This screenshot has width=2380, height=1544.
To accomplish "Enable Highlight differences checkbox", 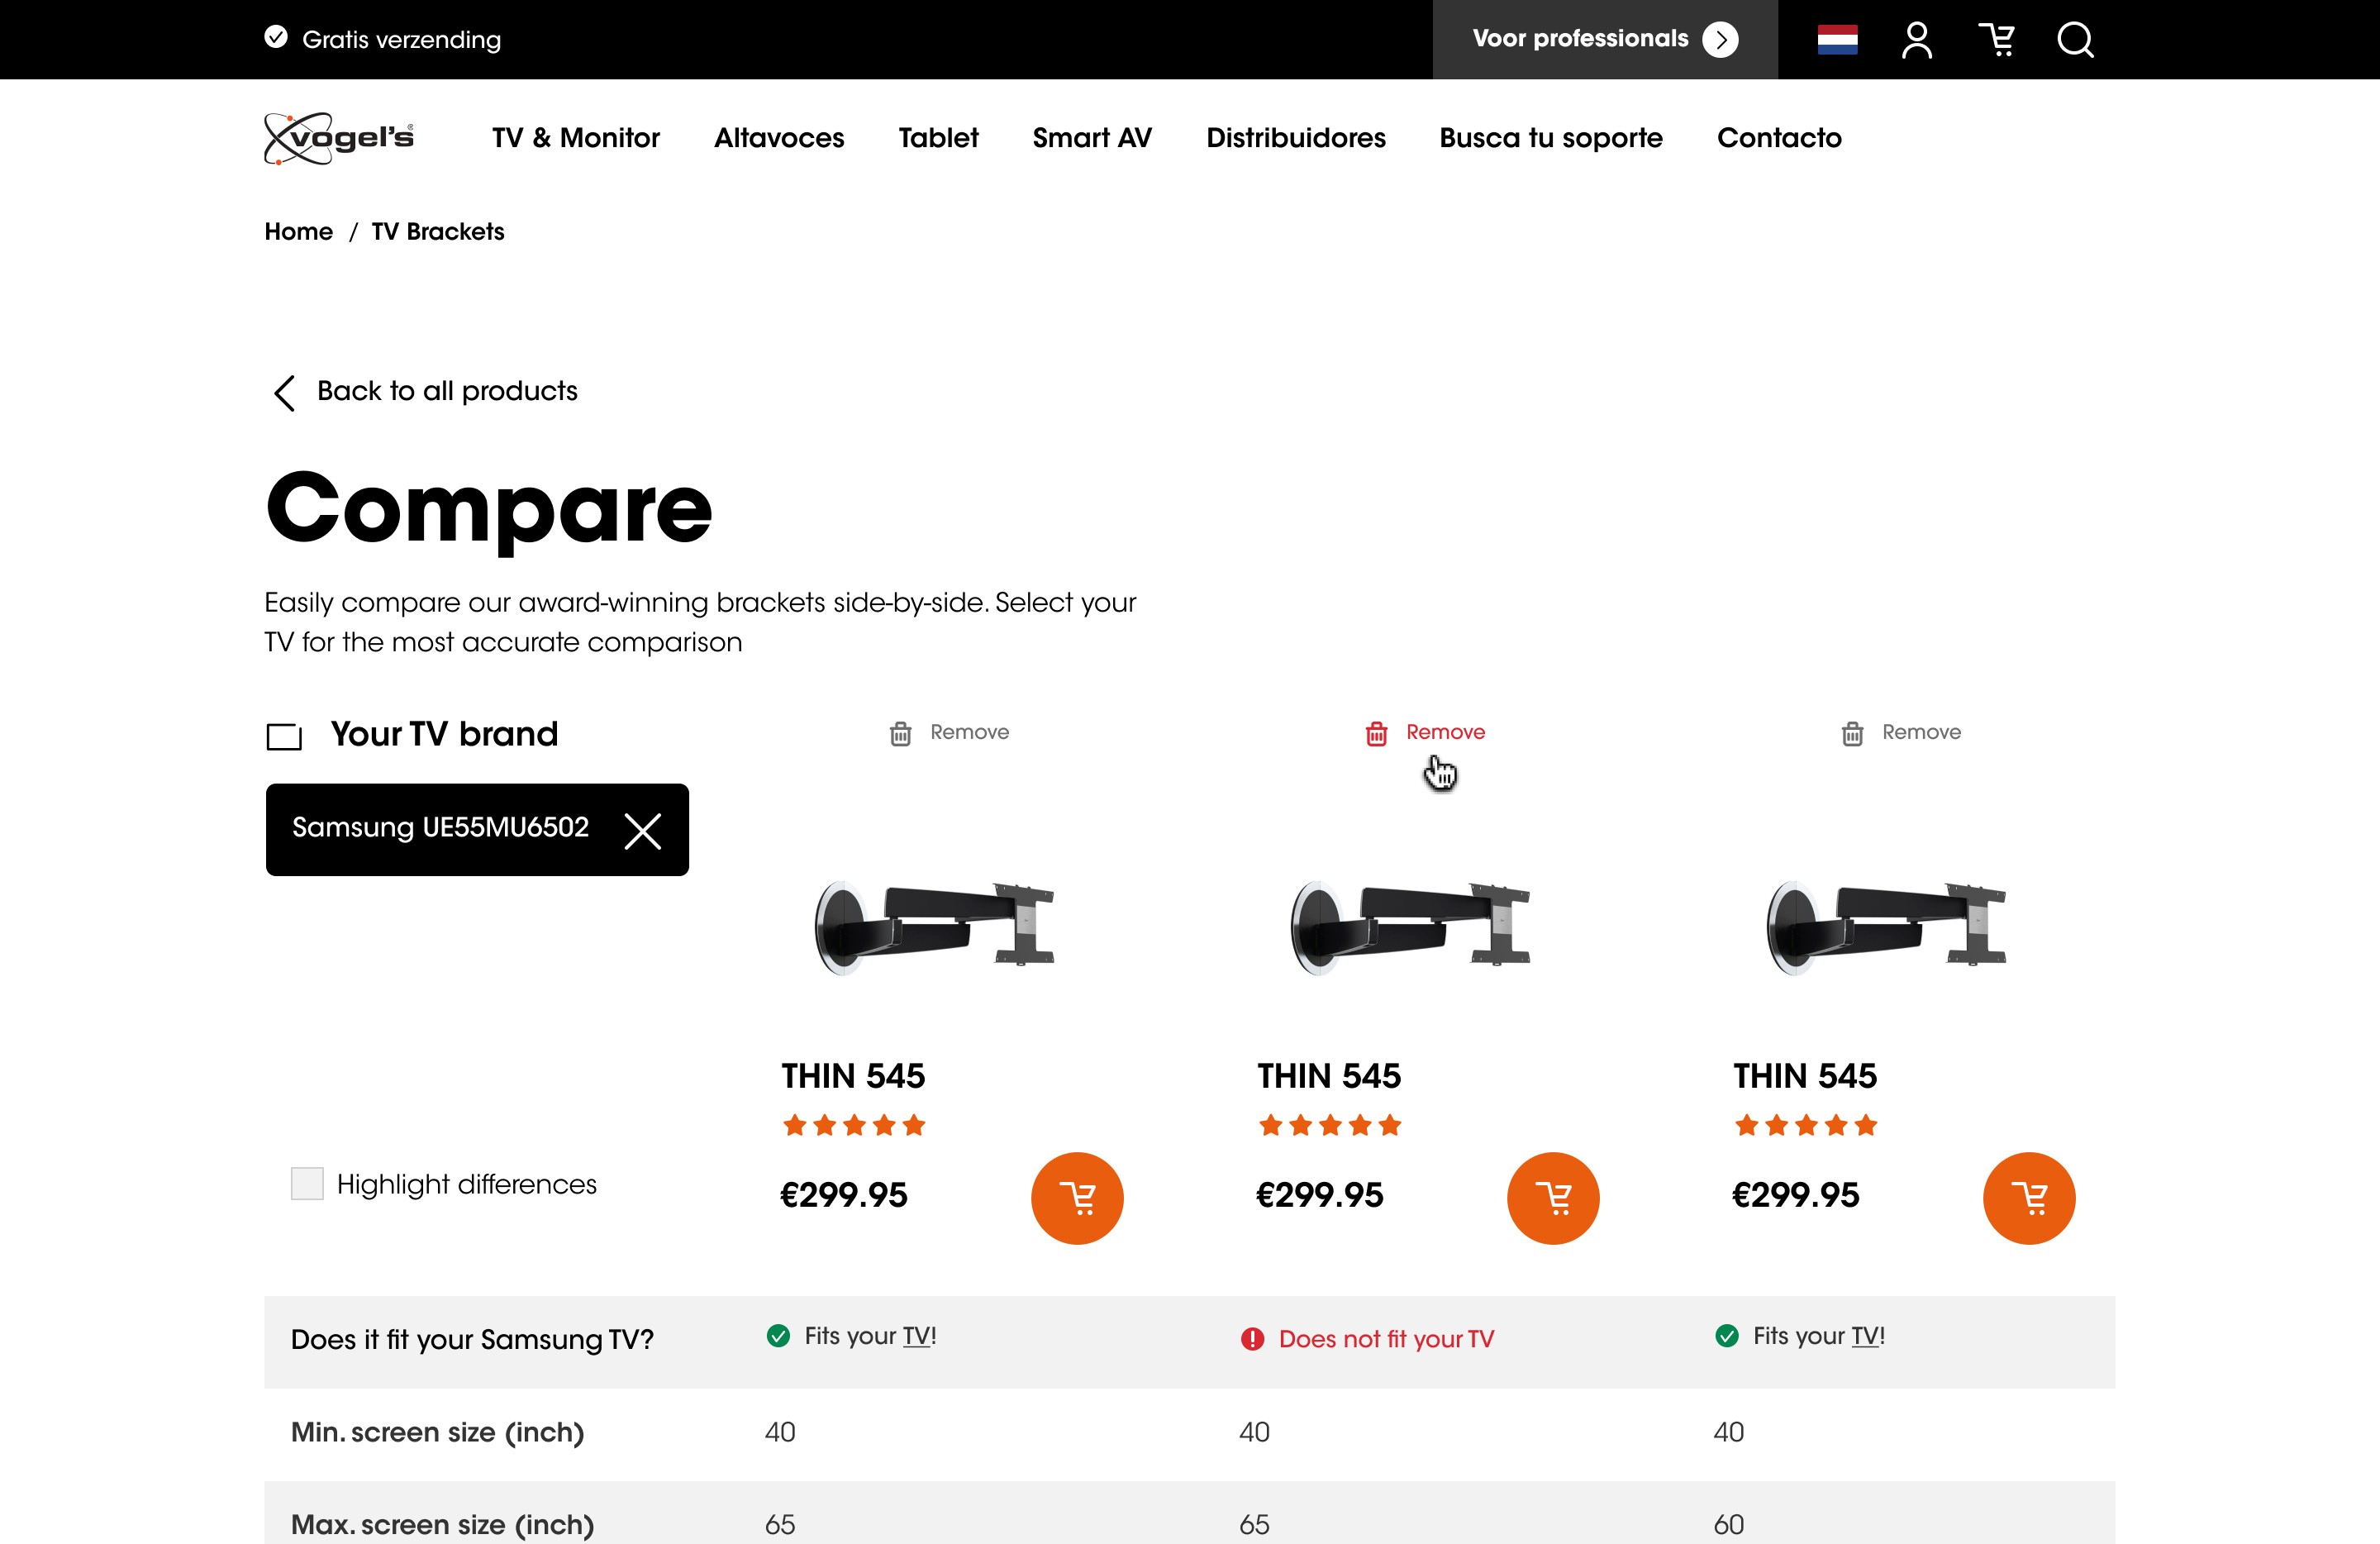I will (307, 1184).
